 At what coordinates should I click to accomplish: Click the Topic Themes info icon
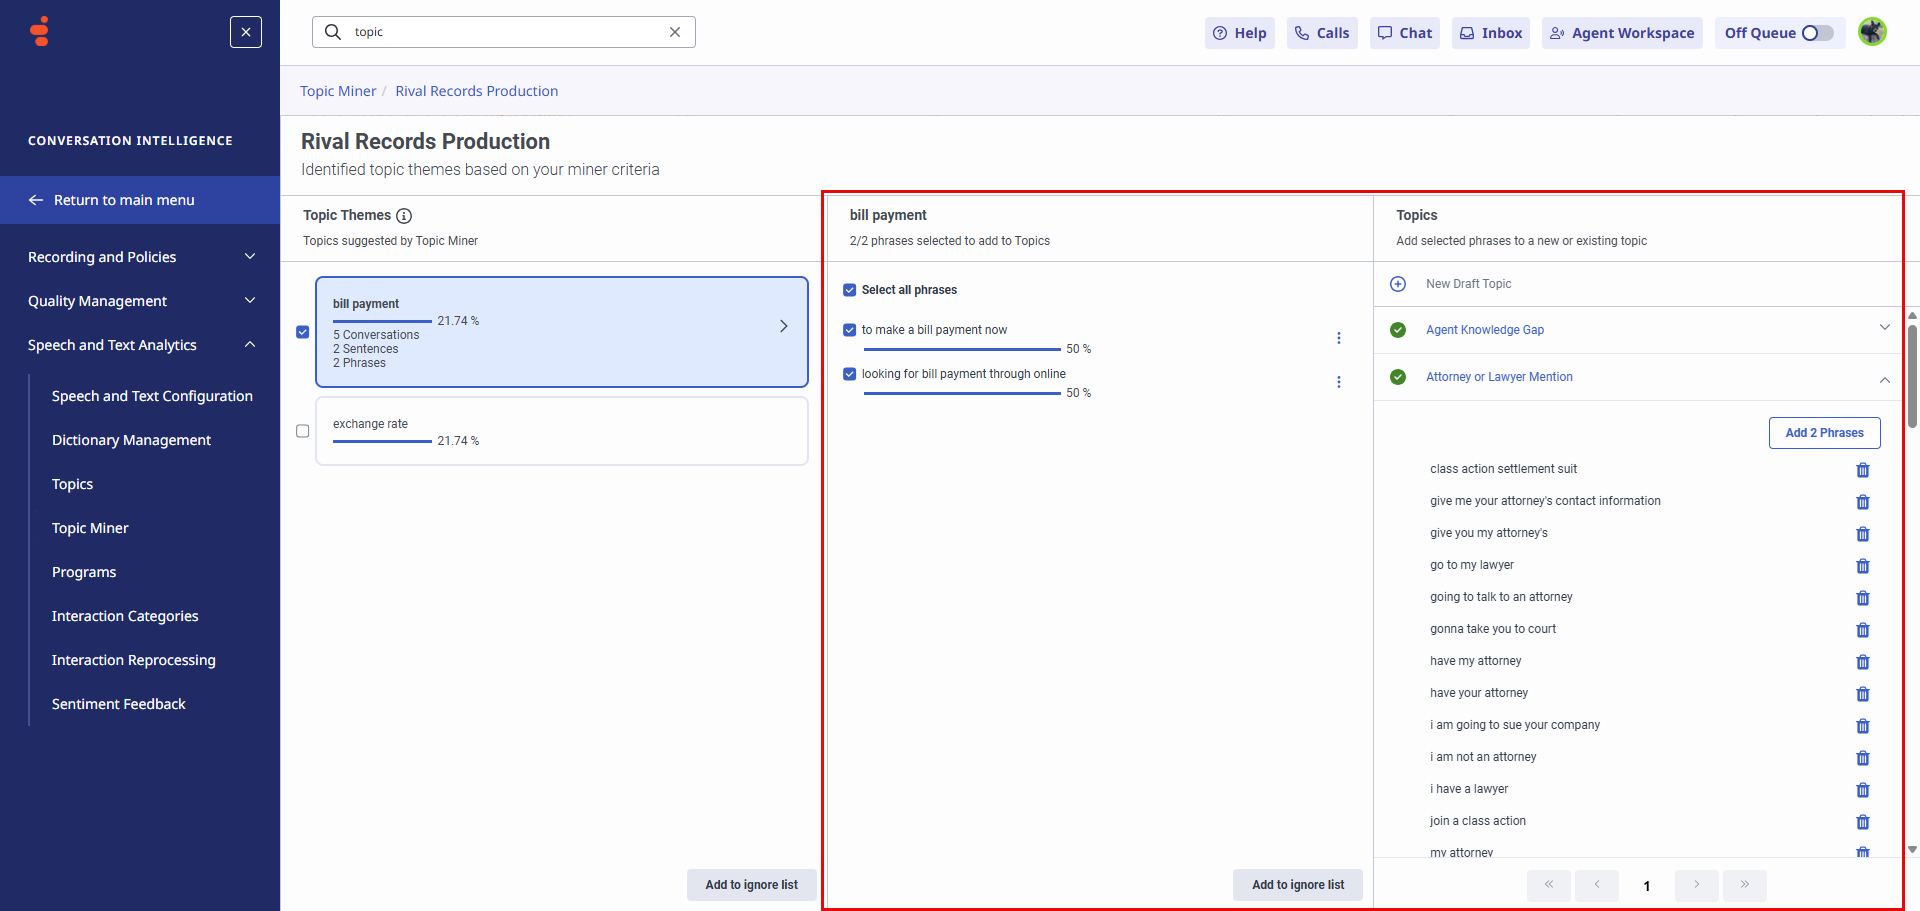click(x=404, y=216)
